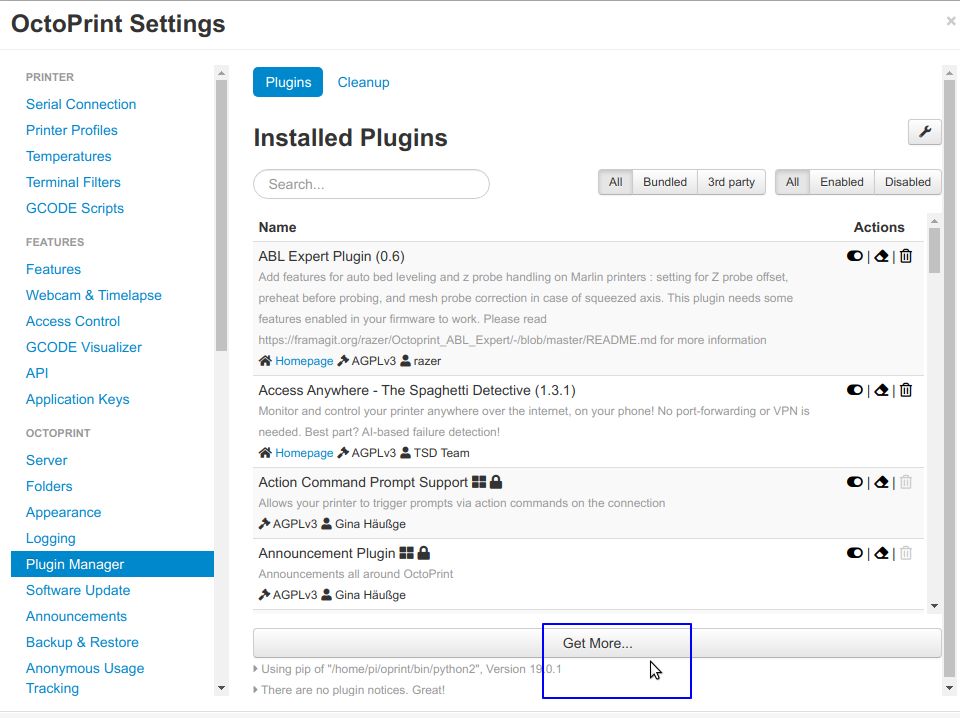
Task: Disable Access Anywhere Spaghetti Detective plugin
Action: [855, 390]
